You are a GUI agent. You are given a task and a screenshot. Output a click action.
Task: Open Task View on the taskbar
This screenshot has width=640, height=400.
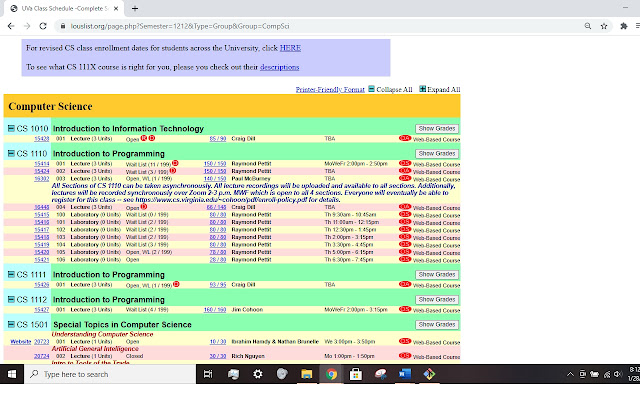tap(208, 374)
